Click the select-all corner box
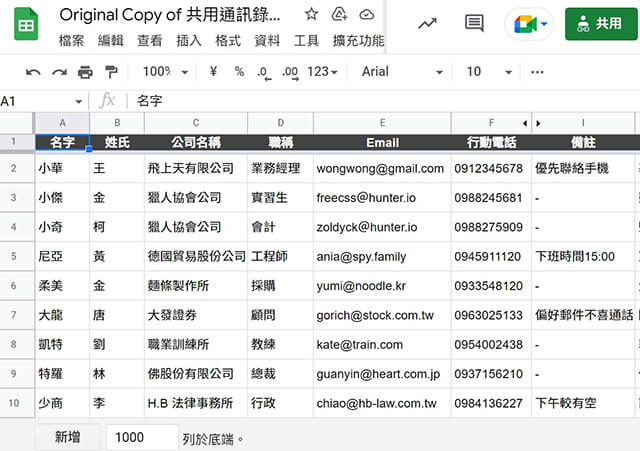 pos(16,123)
